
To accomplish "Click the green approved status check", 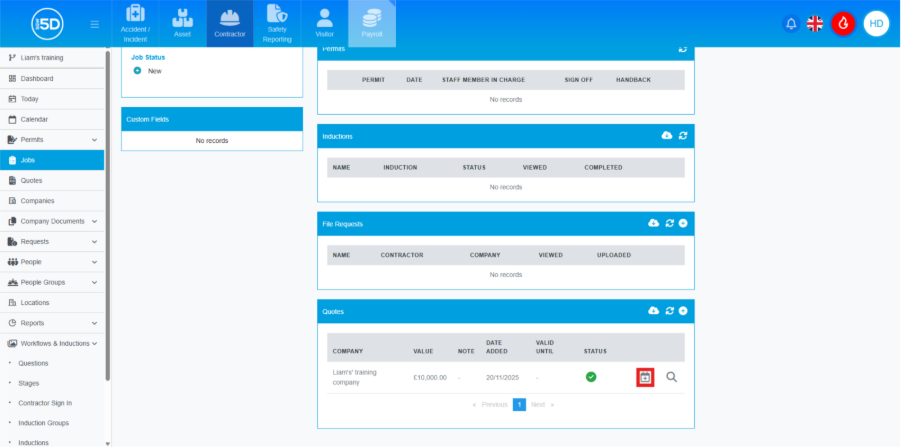I will (591, 377).
